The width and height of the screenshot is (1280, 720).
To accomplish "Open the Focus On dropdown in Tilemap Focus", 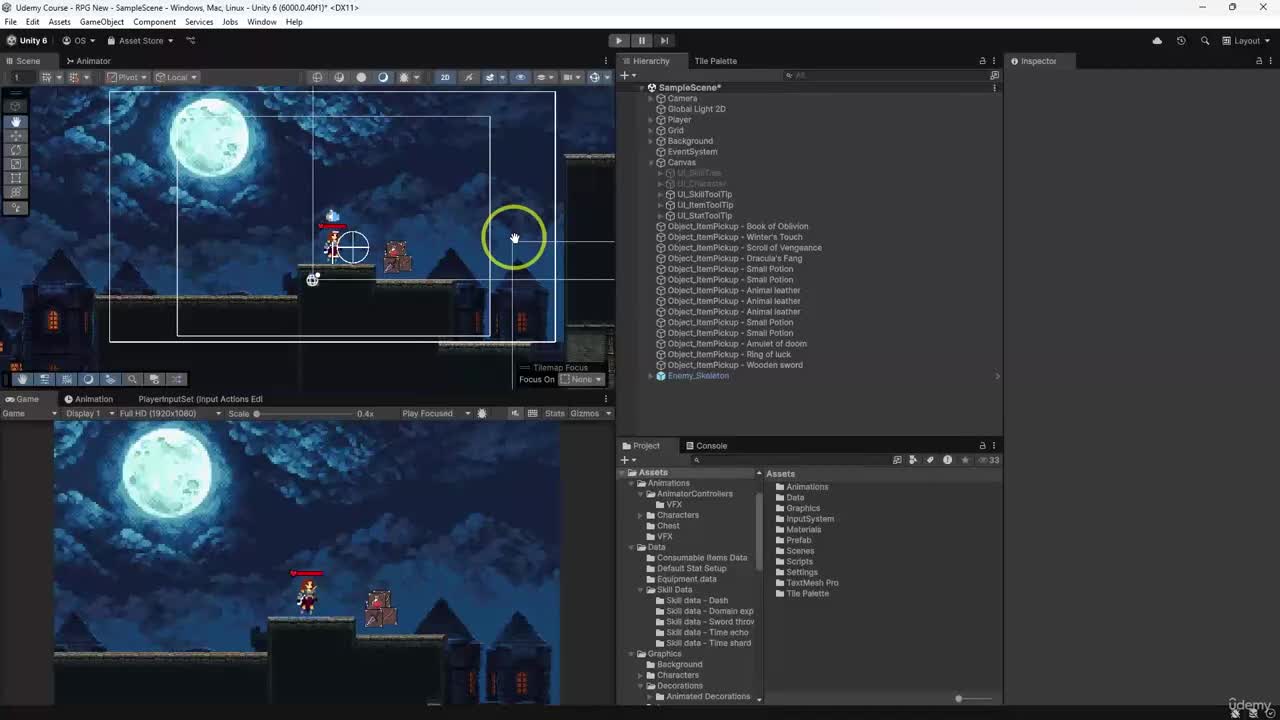I will pyautogui.click(x=582, y=379).
